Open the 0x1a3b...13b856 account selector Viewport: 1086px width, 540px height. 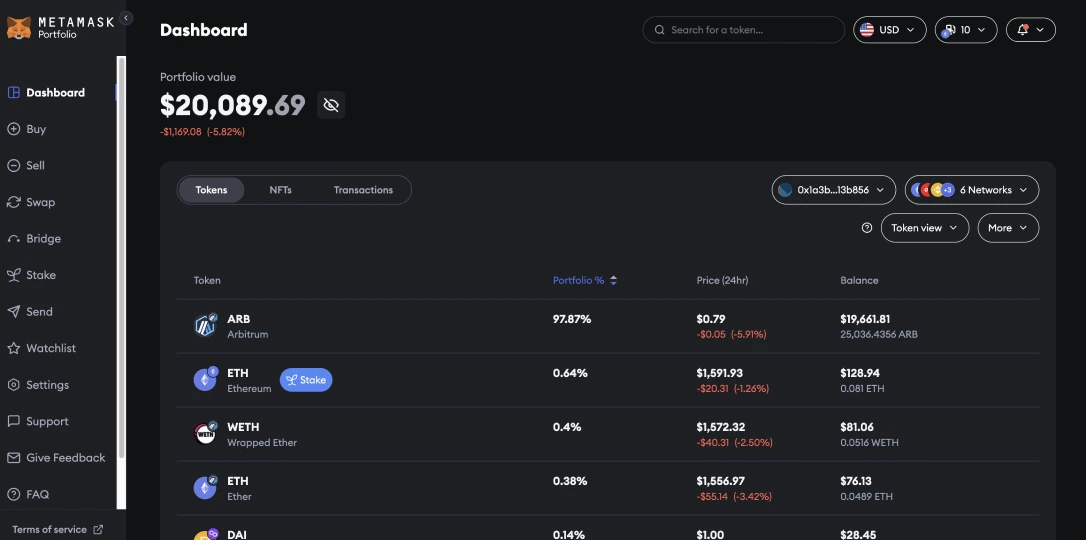pos(833,190)
